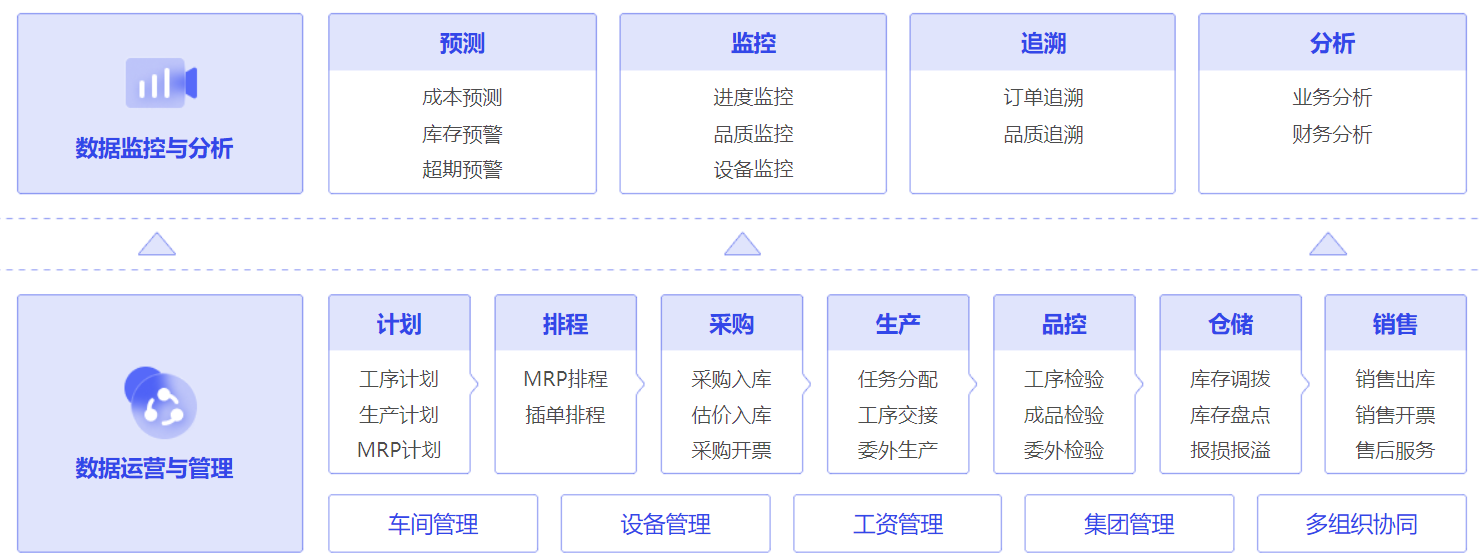Click 业务分析
Image resolution: width=1479 pixels, height=559 pixels.
[x=1332, y=98]
